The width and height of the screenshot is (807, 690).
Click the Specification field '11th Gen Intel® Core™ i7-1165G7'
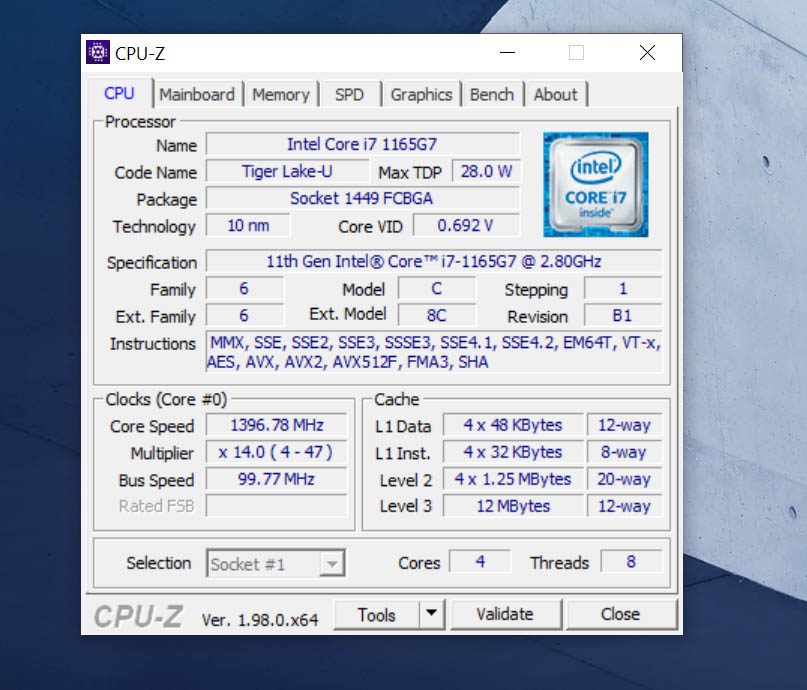coord(433,261)
